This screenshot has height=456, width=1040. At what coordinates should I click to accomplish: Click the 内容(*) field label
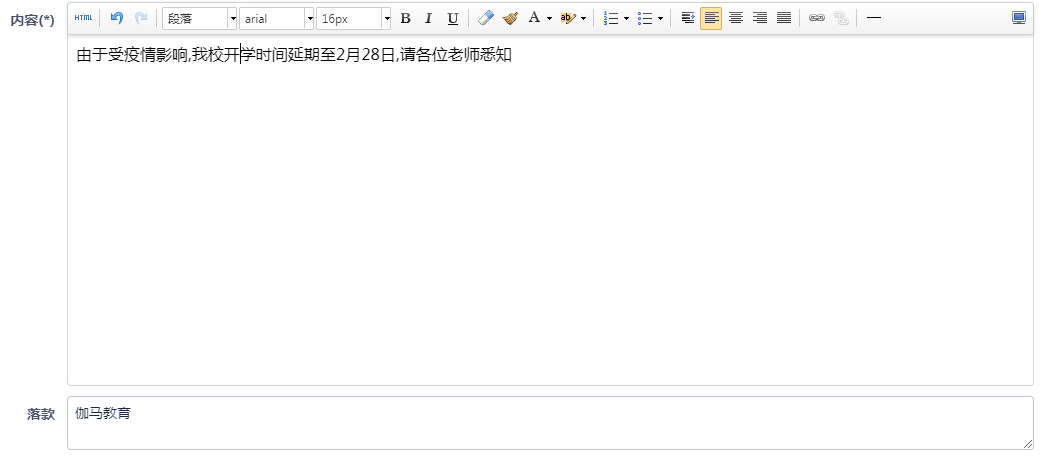click(x=32, y=20)
